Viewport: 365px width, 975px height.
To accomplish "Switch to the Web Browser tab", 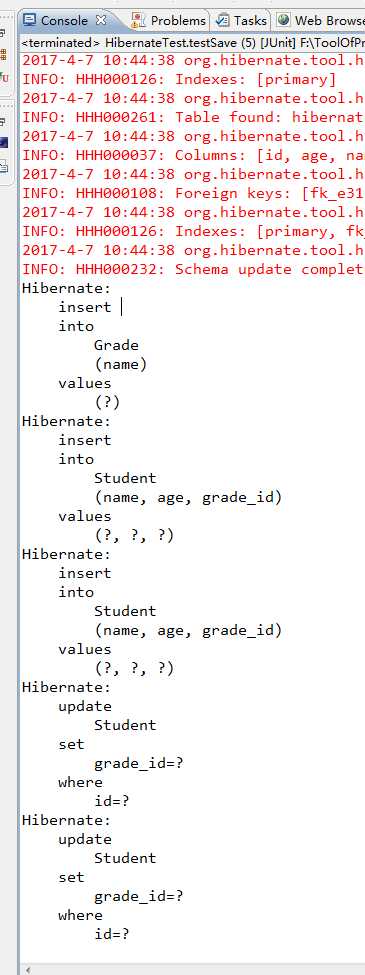I will [x=320, y=21].
